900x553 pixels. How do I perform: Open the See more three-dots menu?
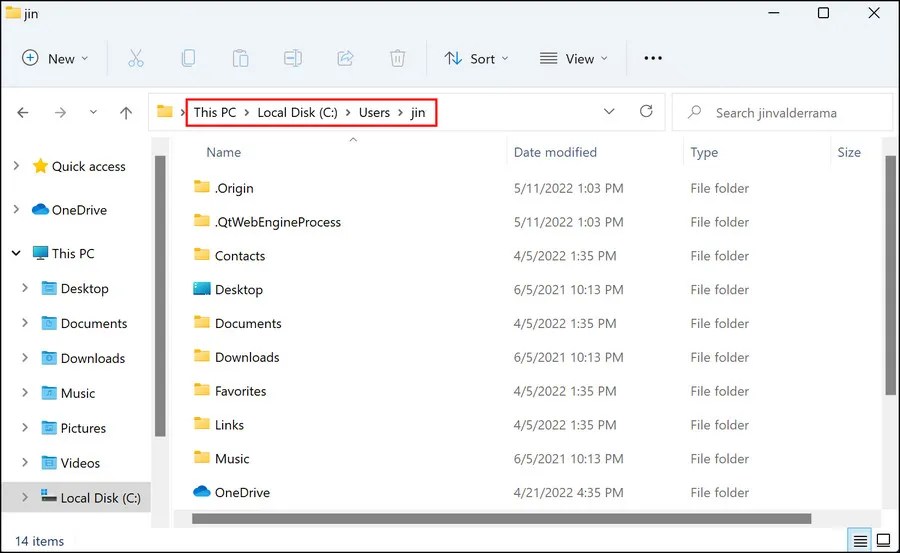pos(653,58)
